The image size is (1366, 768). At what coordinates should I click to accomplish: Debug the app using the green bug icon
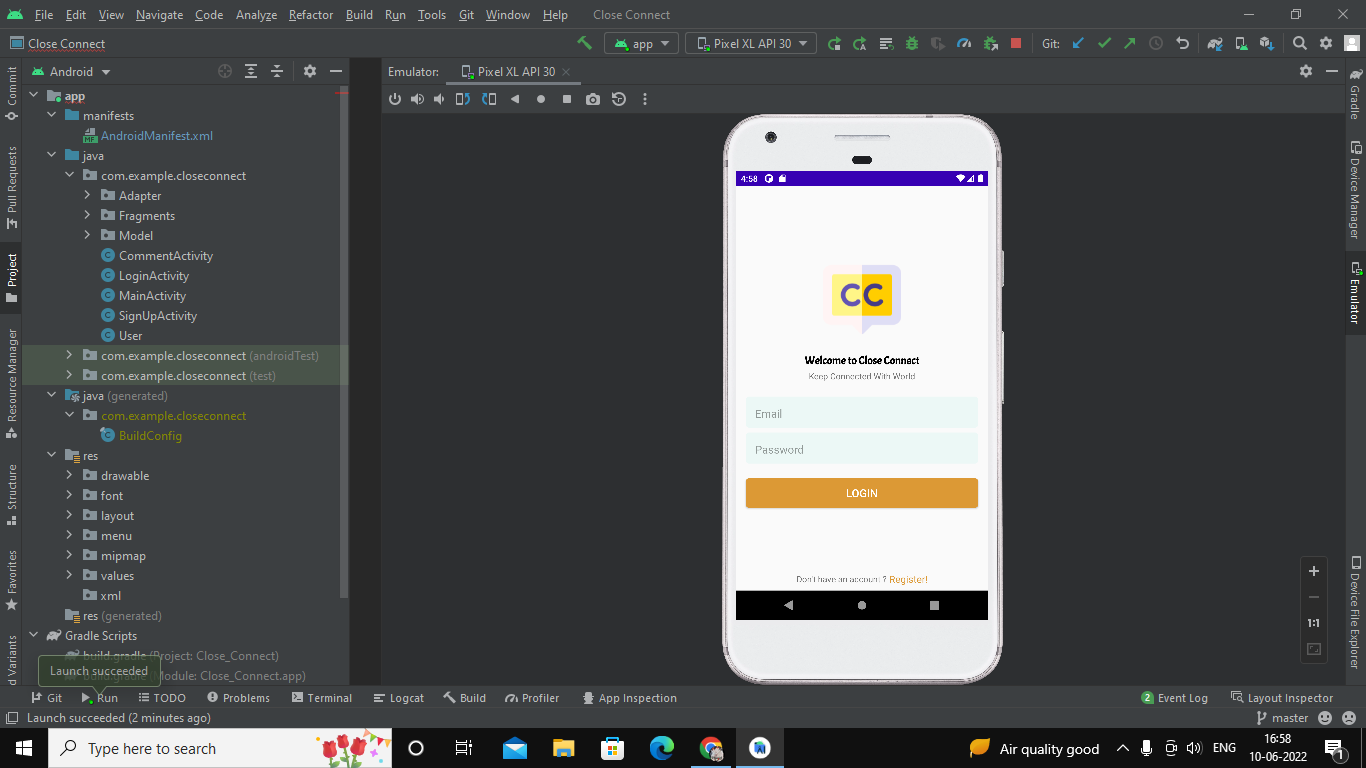[910, 44]
